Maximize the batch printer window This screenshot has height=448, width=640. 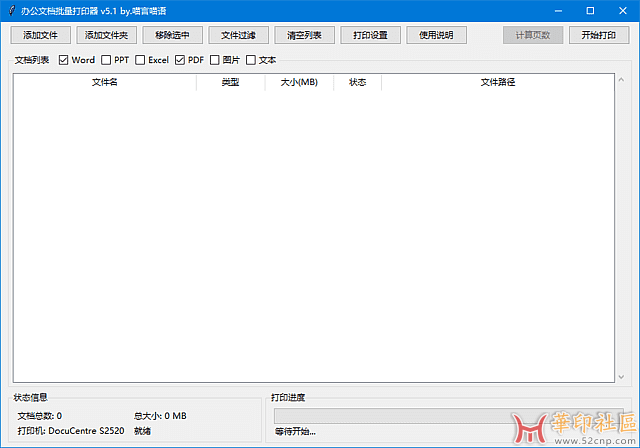[x=590, y=11]
